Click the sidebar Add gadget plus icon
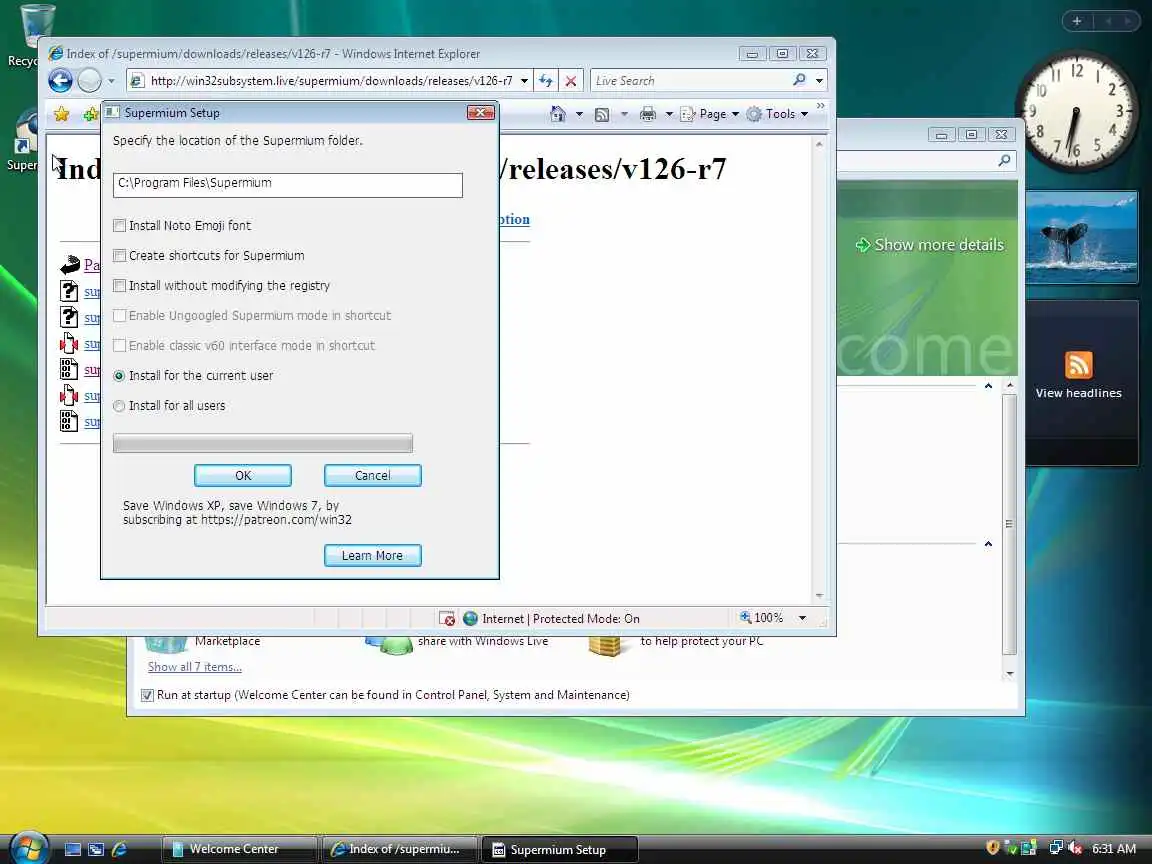The height and width of the screenshot is (864, 1152). (1077, 21)
